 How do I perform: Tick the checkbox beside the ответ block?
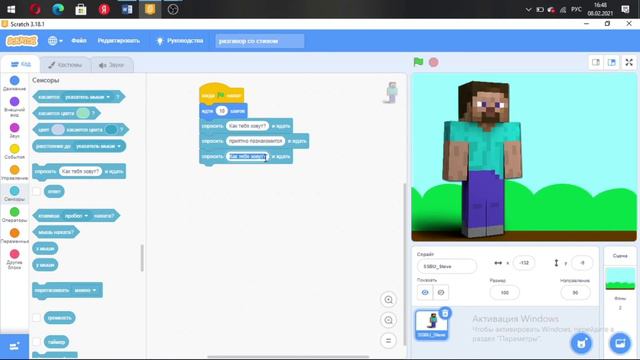[36, 191]
